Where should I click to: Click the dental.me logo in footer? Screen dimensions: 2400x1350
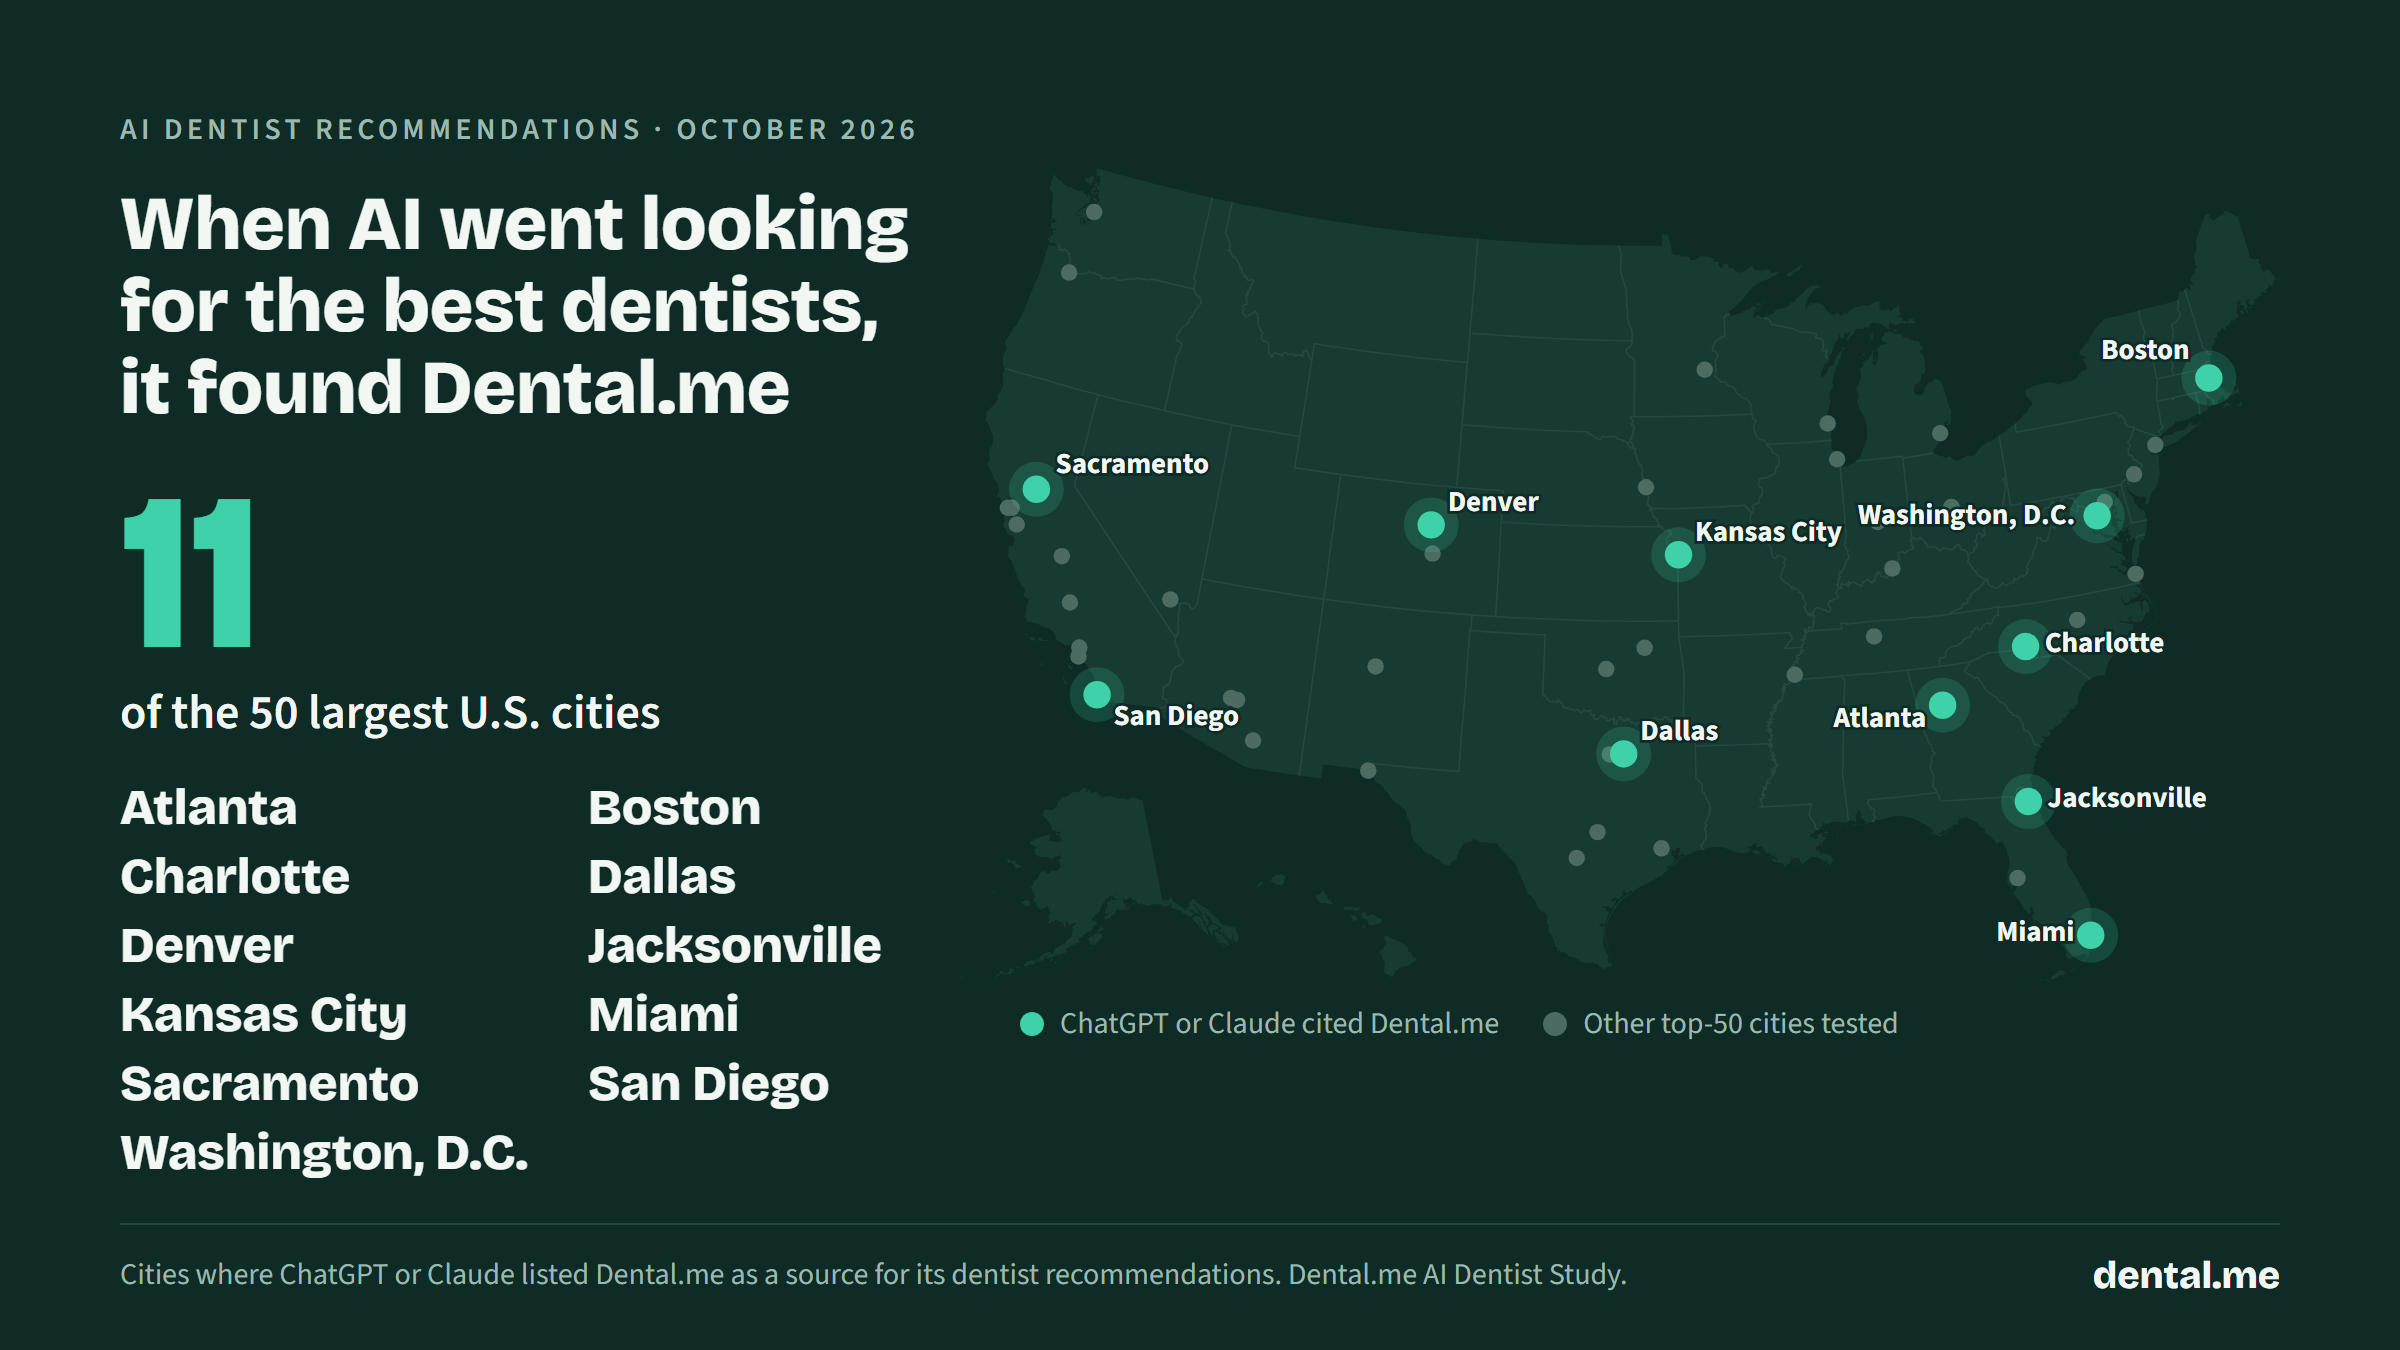click(2186, 1275)
